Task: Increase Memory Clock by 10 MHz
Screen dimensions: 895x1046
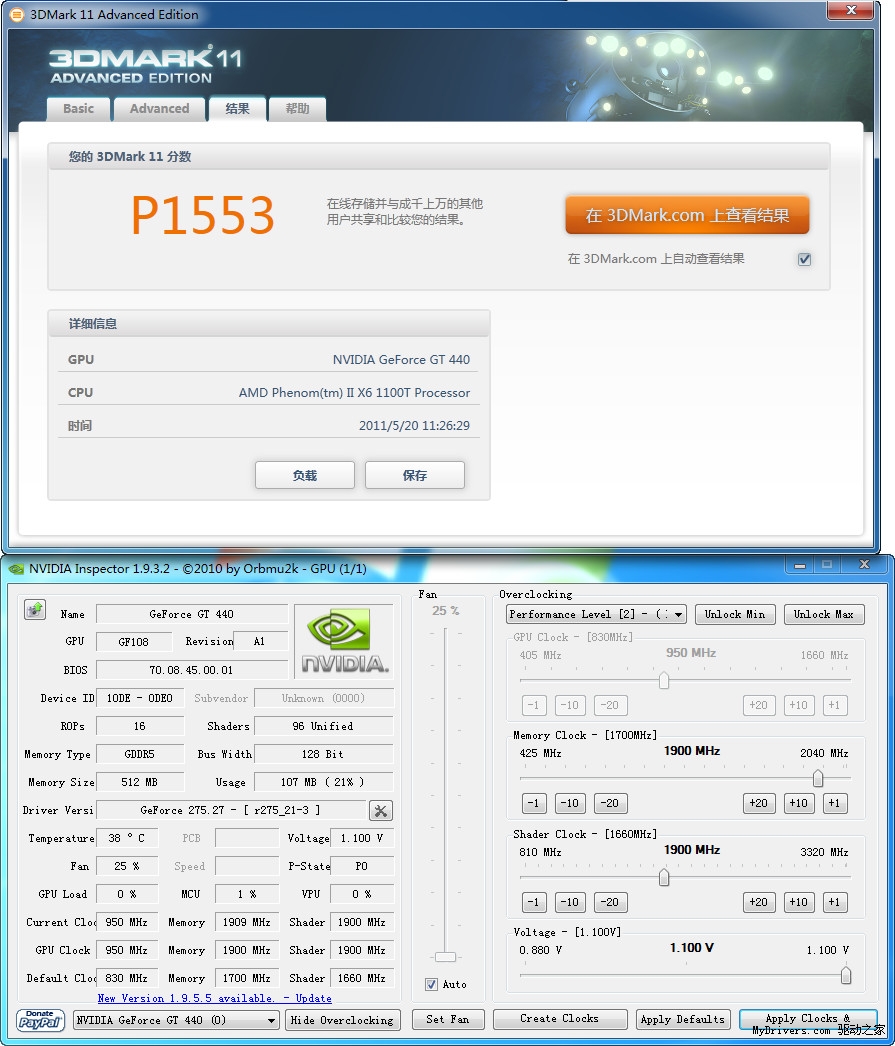Action: [799, 803]
